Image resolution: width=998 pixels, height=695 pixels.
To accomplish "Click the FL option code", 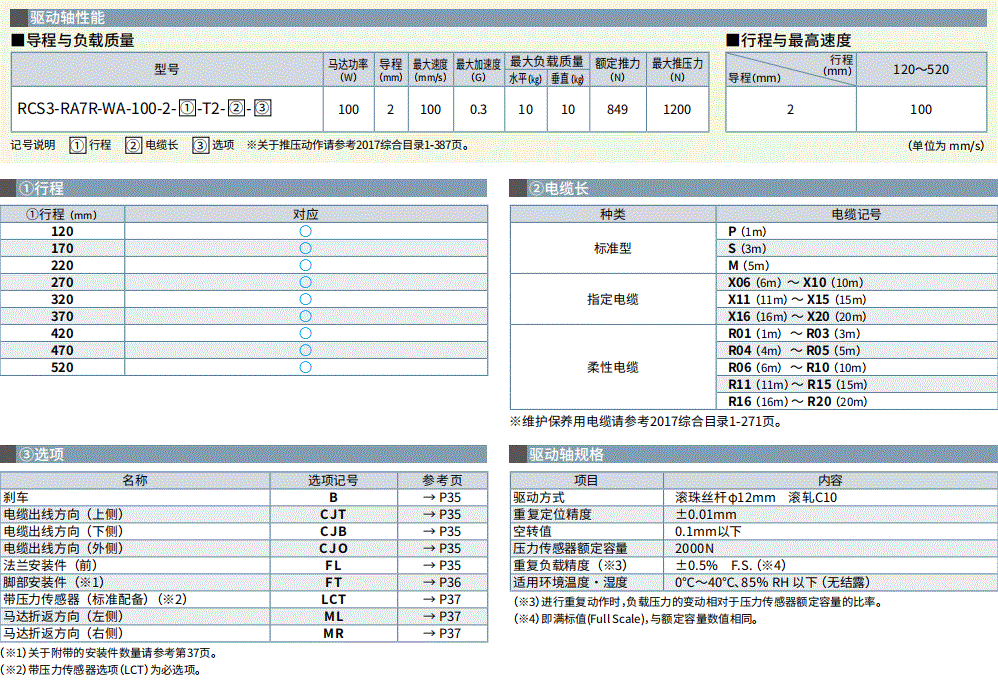I will [x=334, y=565].
